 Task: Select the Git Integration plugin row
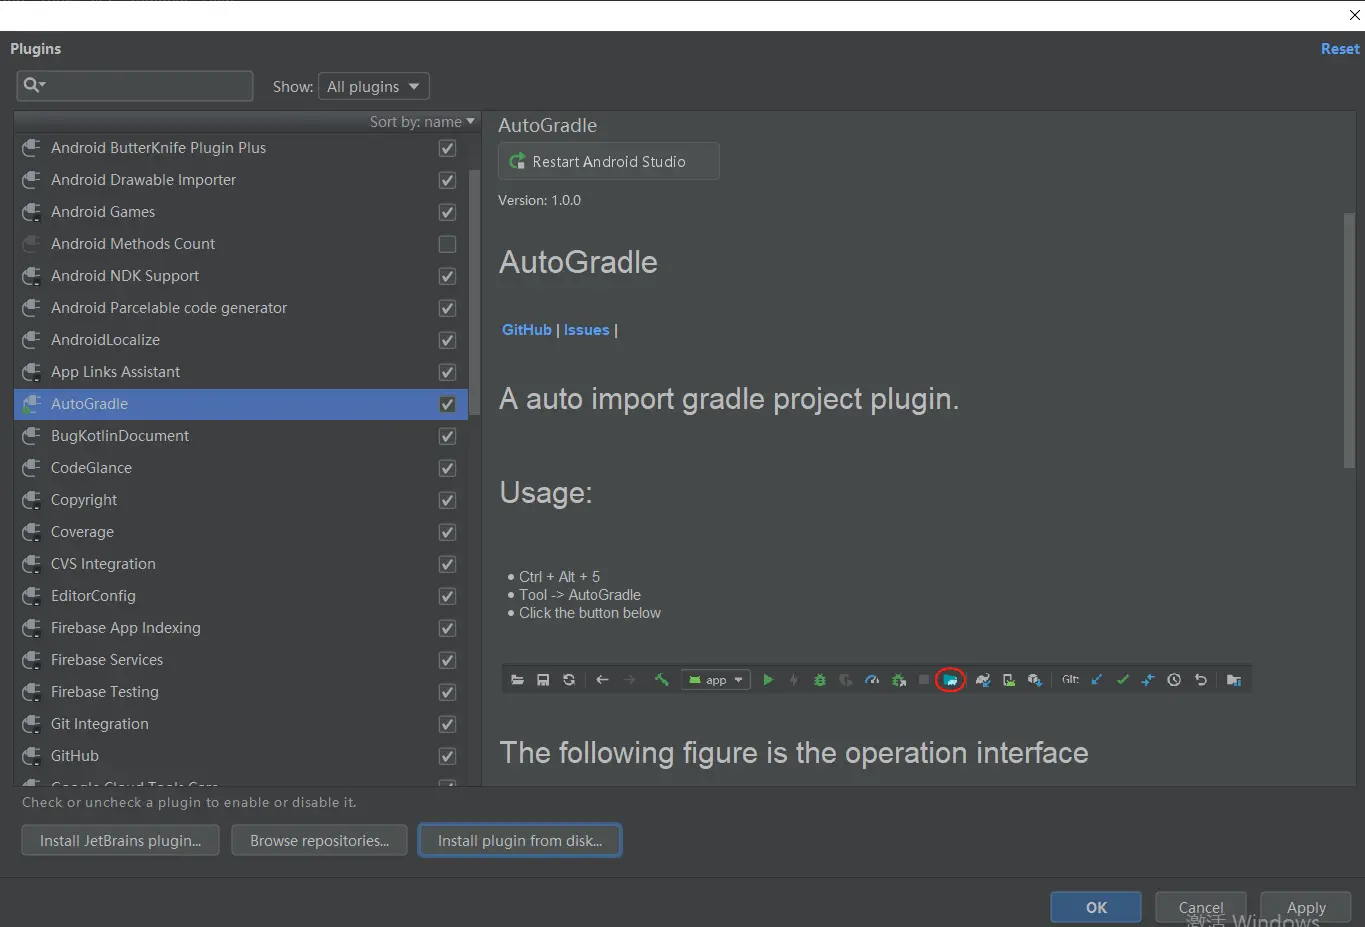241,724
